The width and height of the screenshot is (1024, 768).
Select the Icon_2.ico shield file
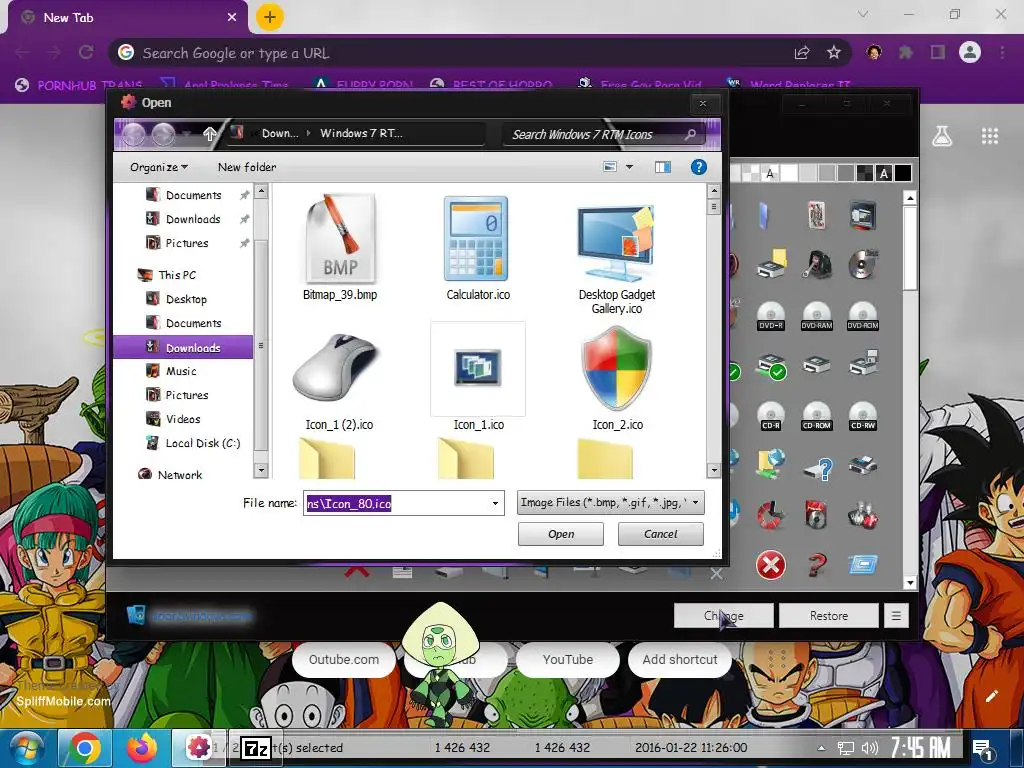pos(617,379)
